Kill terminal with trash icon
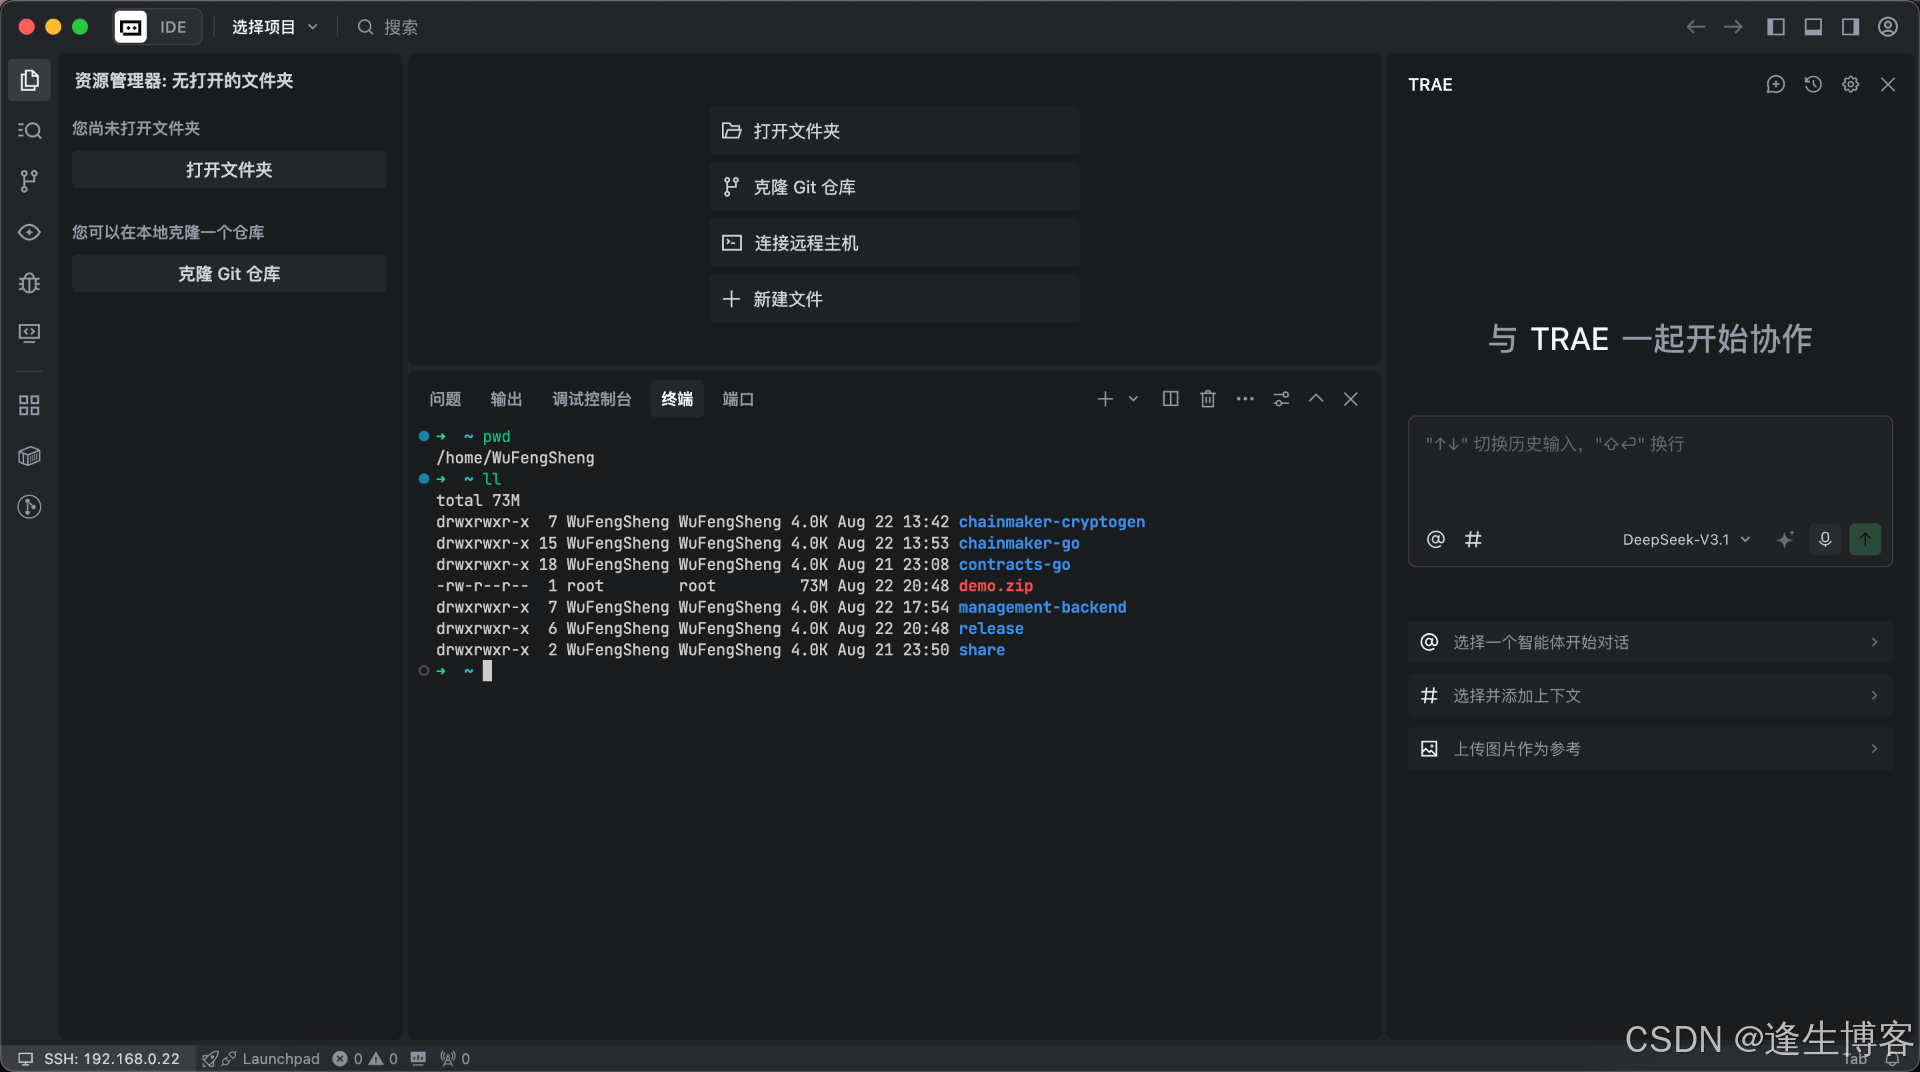The width and height of the screenshot is (1920, 1072). click(1208, 399)
